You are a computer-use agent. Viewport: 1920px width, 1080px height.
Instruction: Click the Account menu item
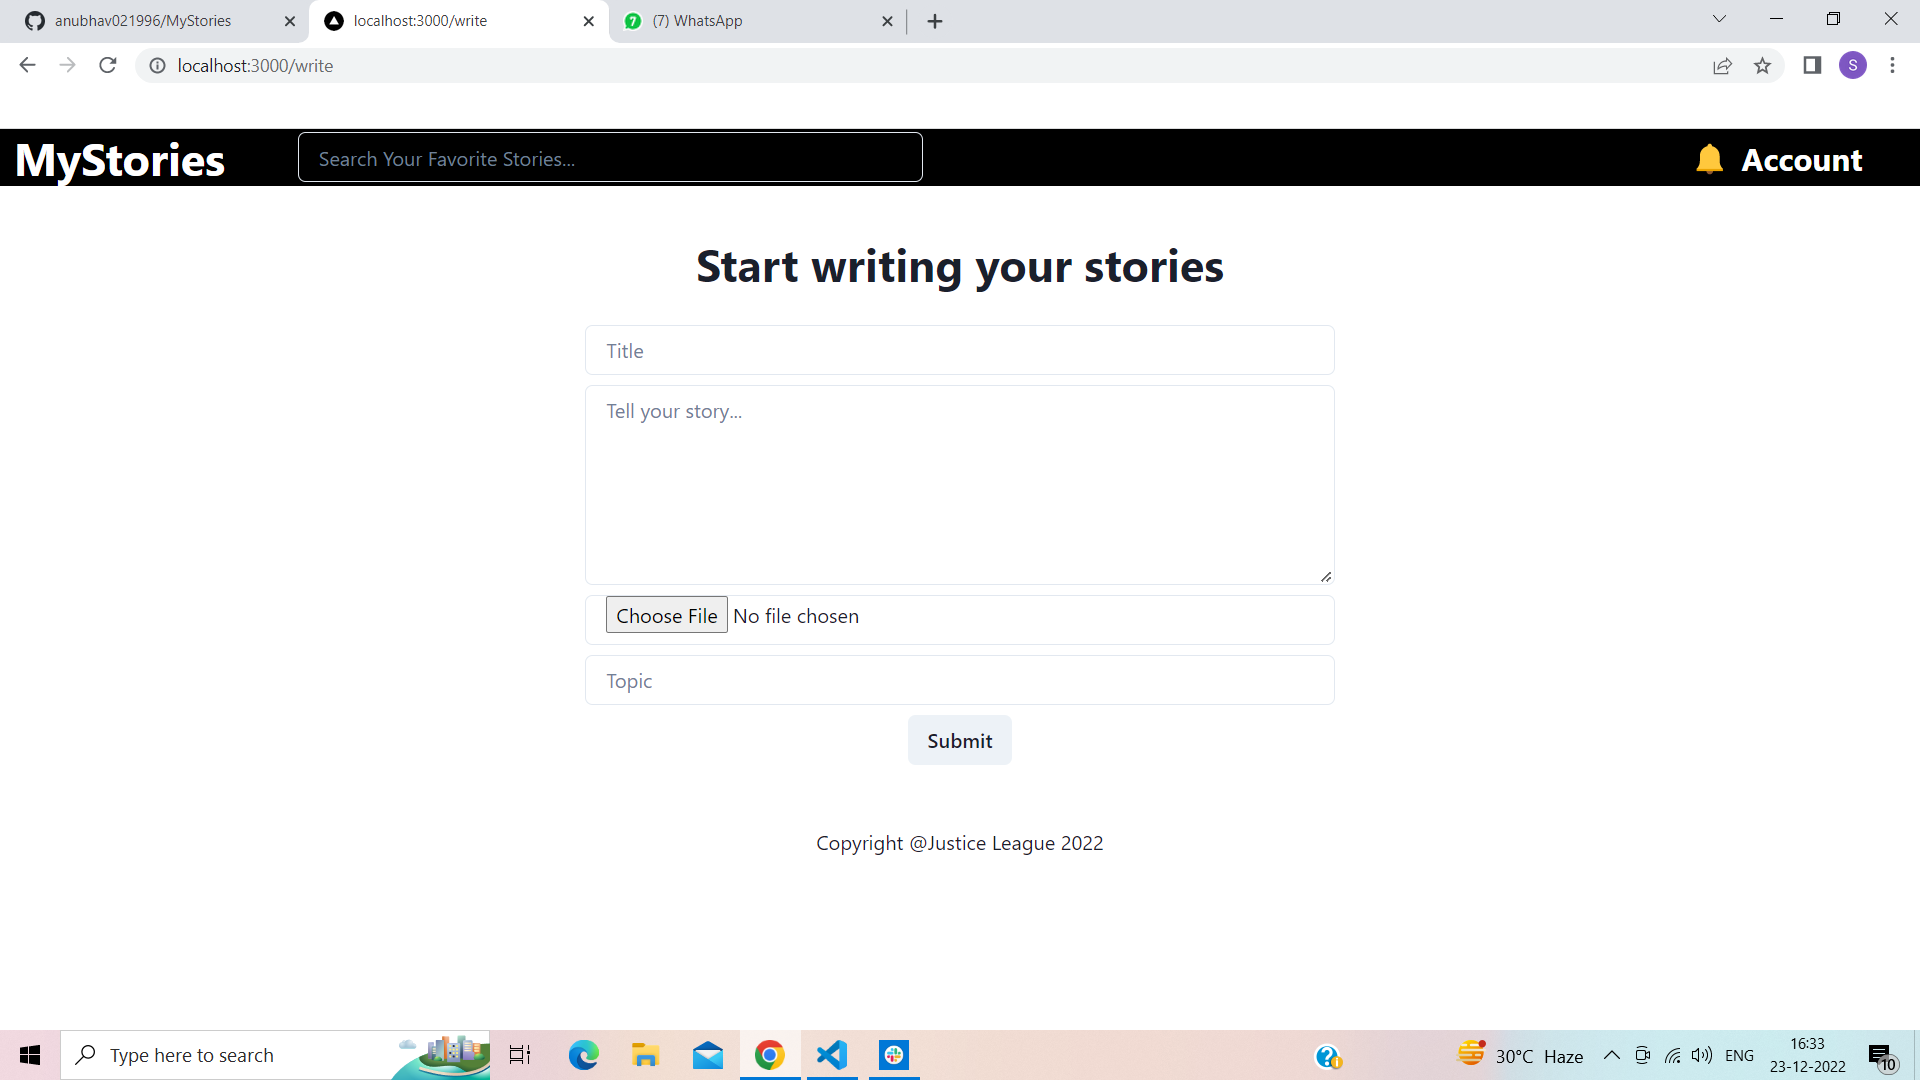1801,159
